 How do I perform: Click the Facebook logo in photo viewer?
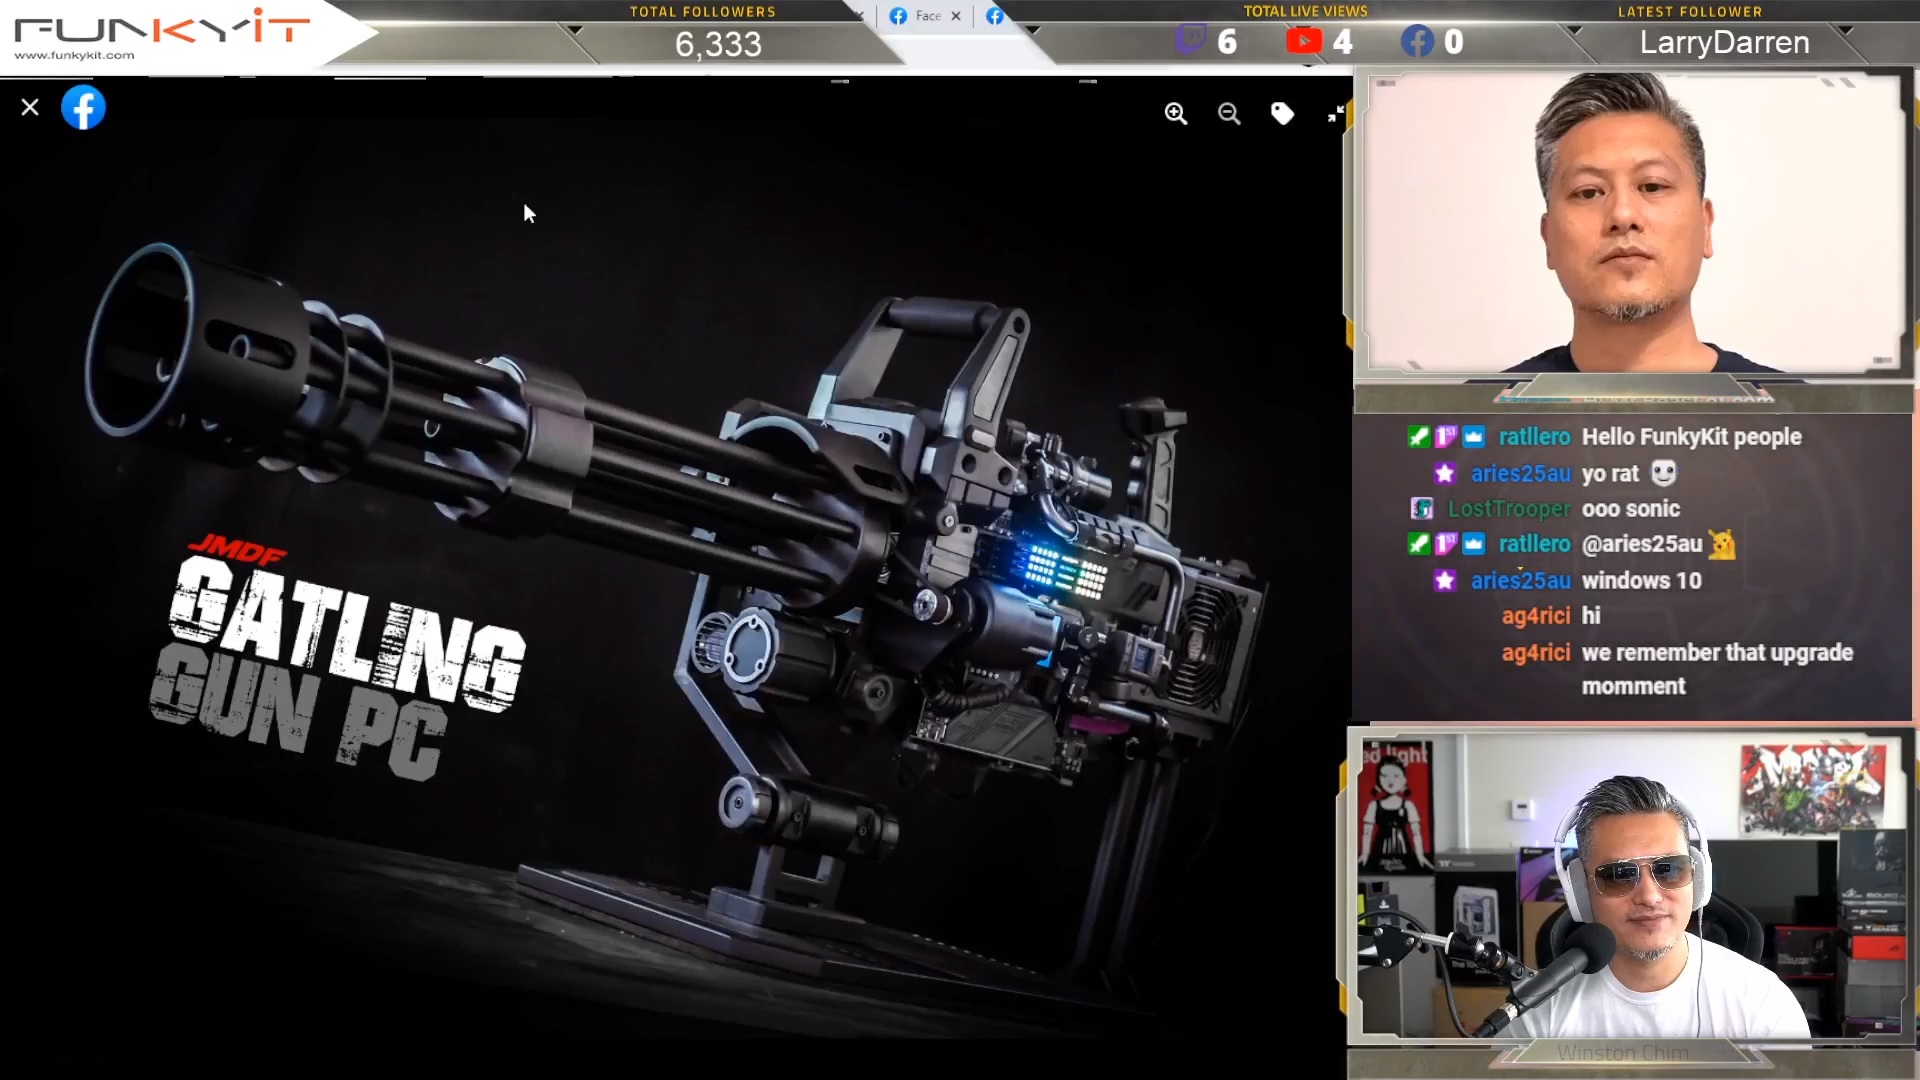(x=83, y=107)
